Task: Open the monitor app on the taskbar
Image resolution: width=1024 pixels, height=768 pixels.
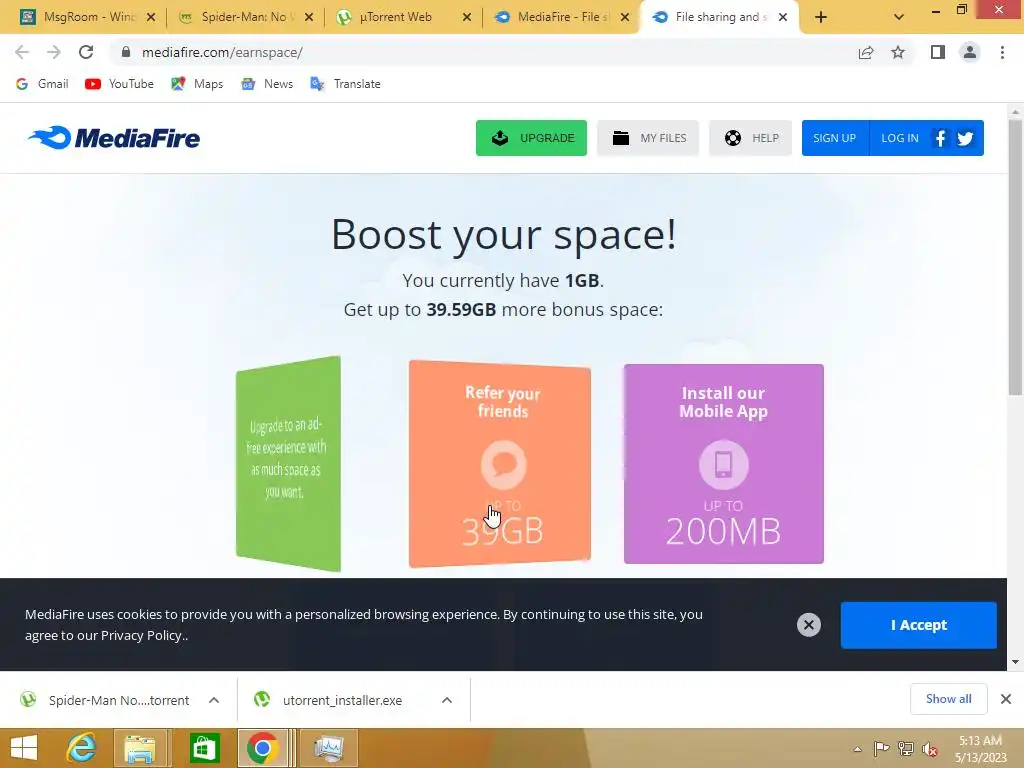Action: click(328, 748)
